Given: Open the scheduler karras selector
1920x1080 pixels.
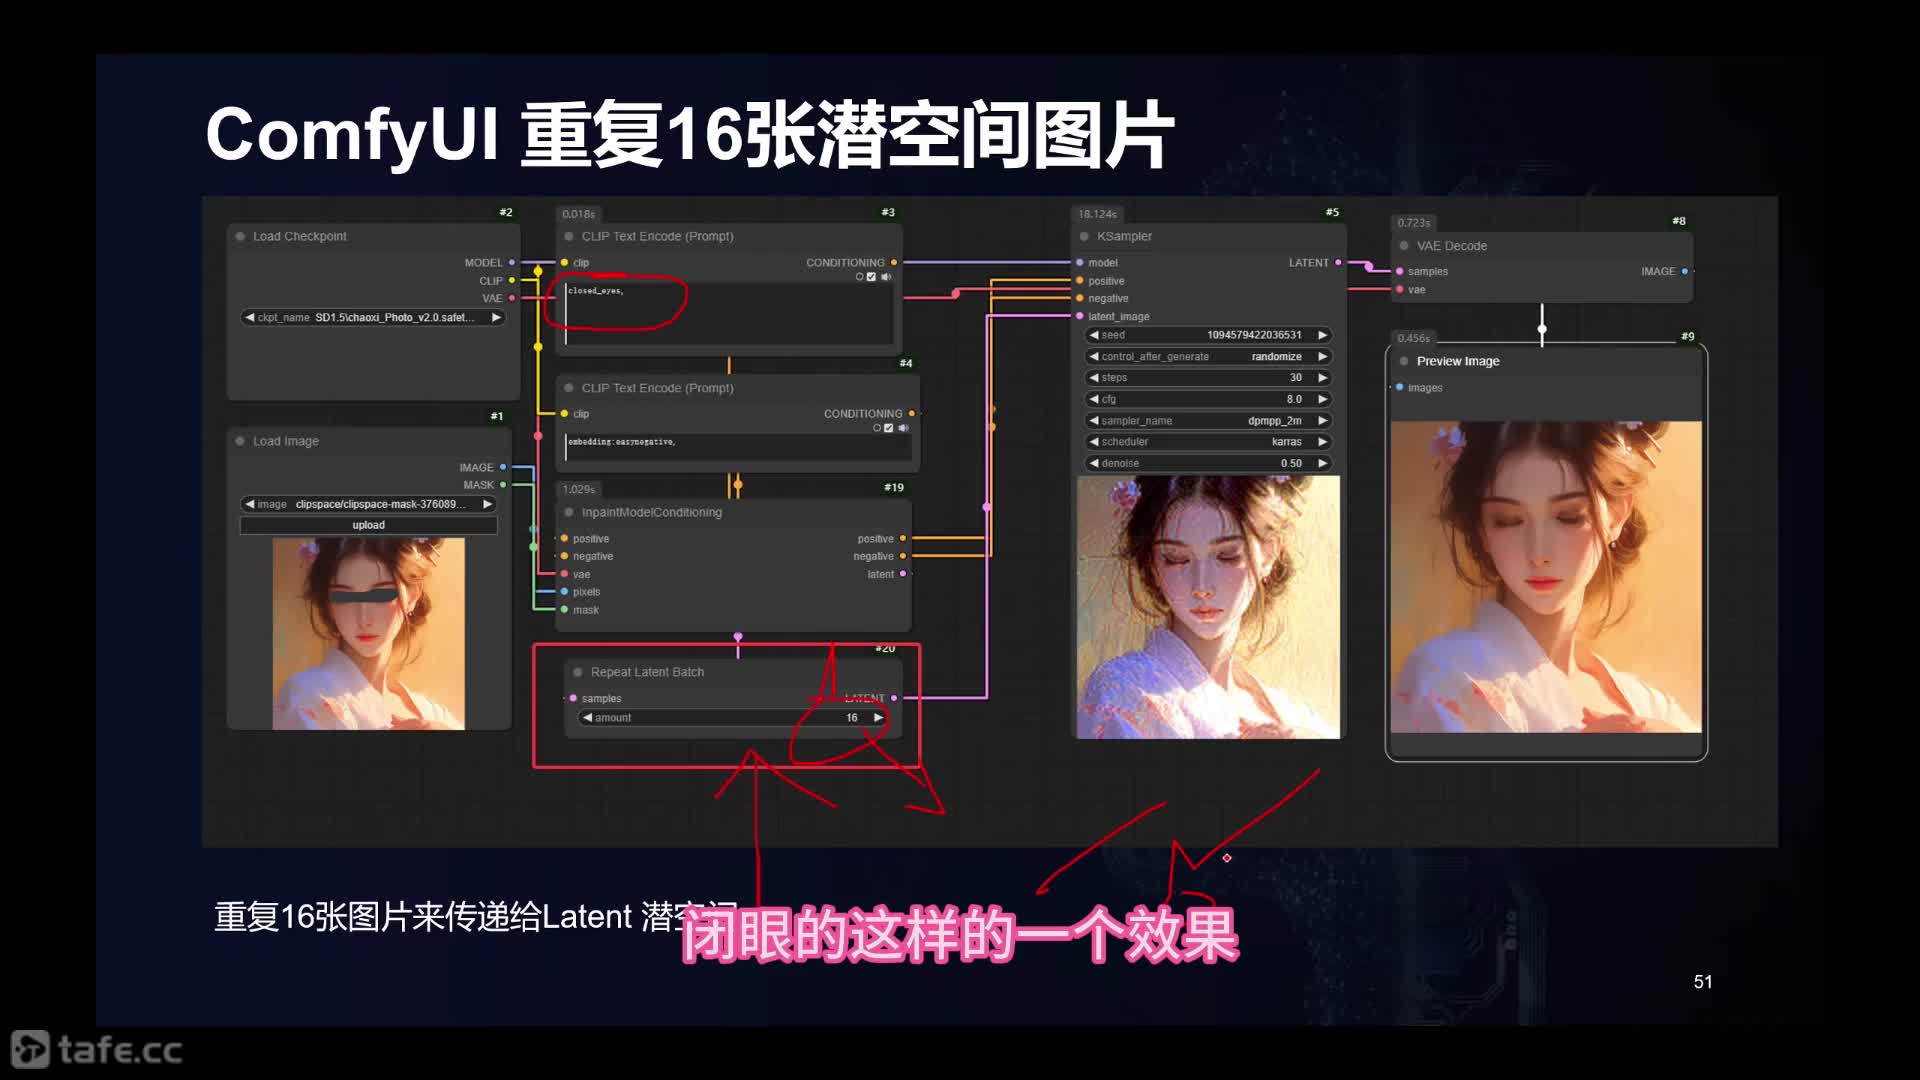Looking at the screenshot, I should (1208, 442).
